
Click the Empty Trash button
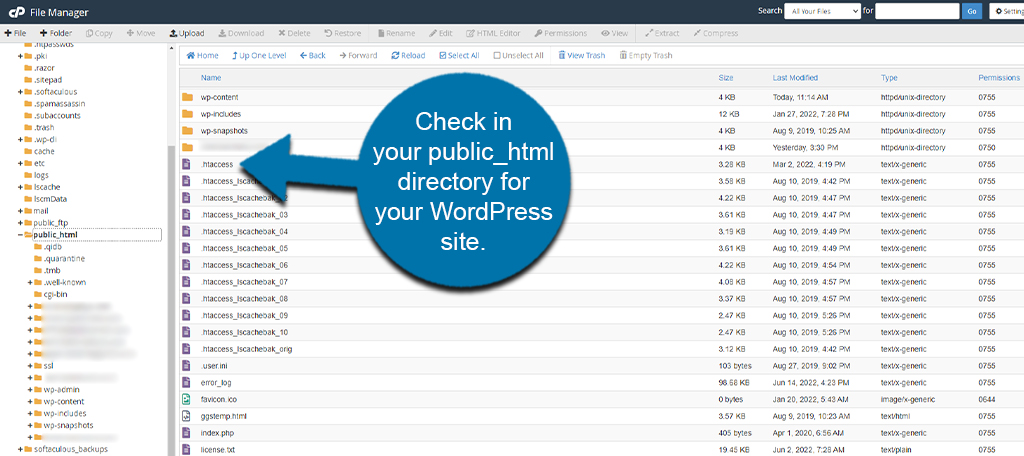(x=646, y=56)
